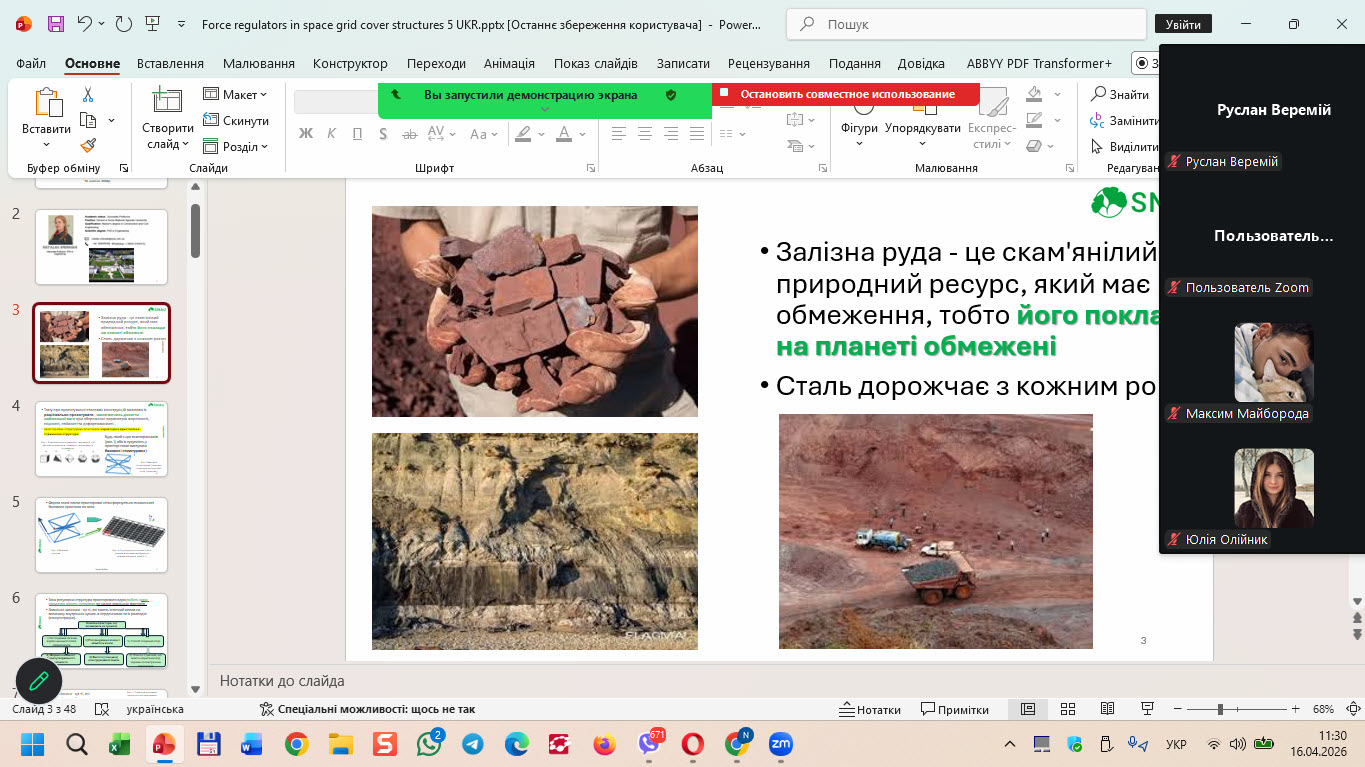This screenshot has height=767, width=1365.
Task: Switch to the Анімація tab
Action: pos(509,63)
